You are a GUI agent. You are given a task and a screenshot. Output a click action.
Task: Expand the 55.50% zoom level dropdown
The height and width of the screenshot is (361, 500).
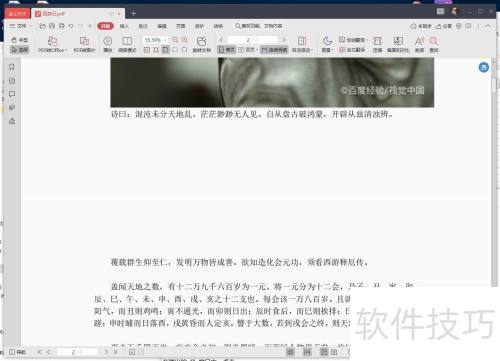coord(165,40)
